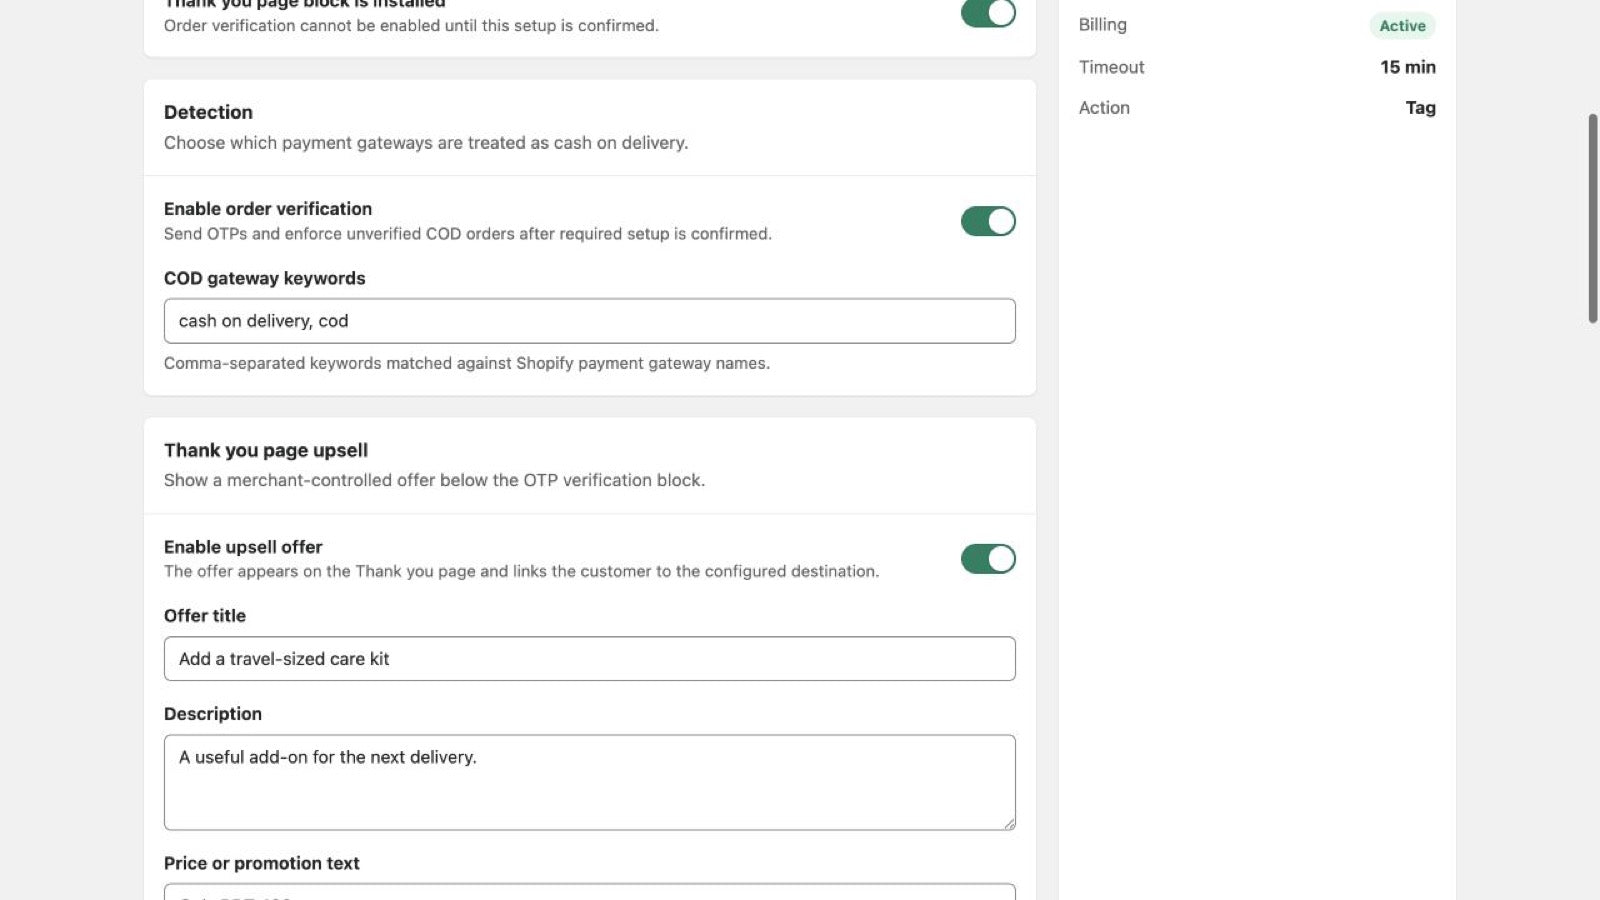Click the Price or promotion text label
This screenshot has width=1600, height=900.
(x=262, y=863)
